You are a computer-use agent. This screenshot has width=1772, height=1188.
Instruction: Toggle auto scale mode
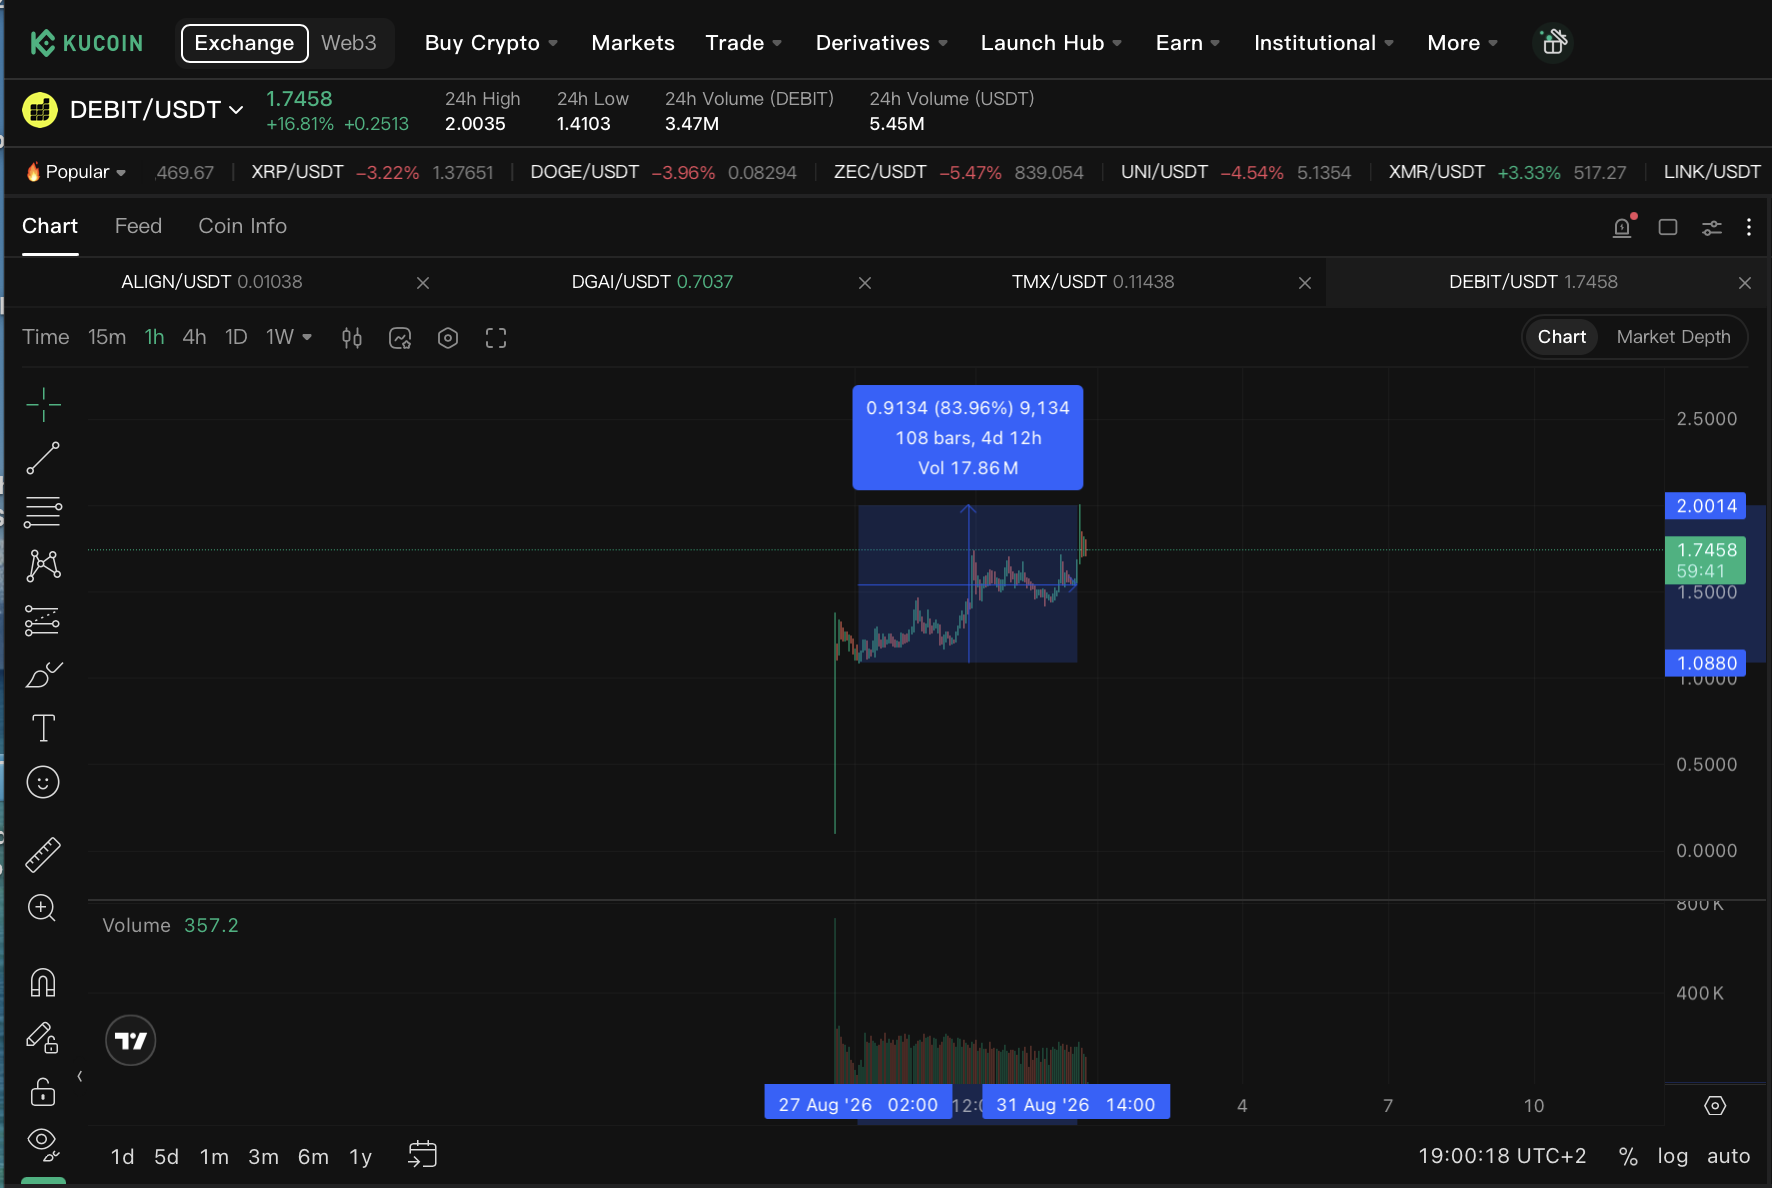(x=1728, y=1156)
